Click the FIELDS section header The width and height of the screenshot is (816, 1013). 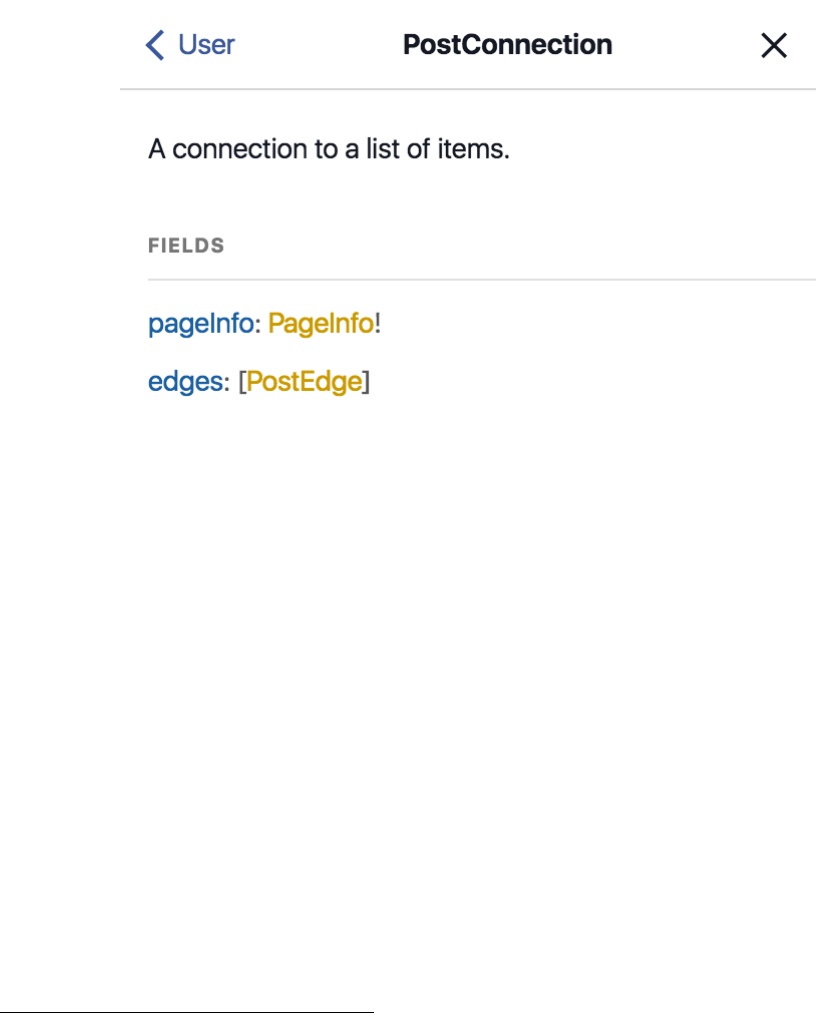click(186, 246)
